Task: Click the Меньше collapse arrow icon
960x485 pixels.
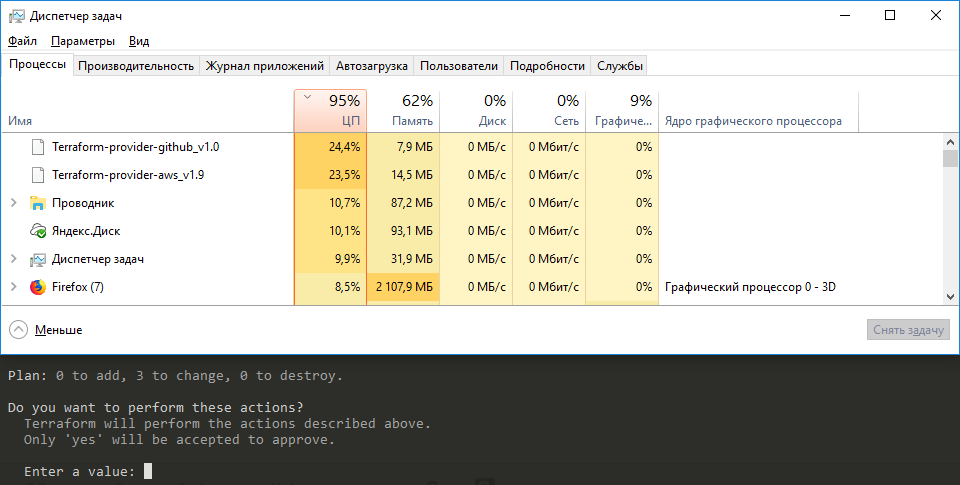Action: (18, 330)
